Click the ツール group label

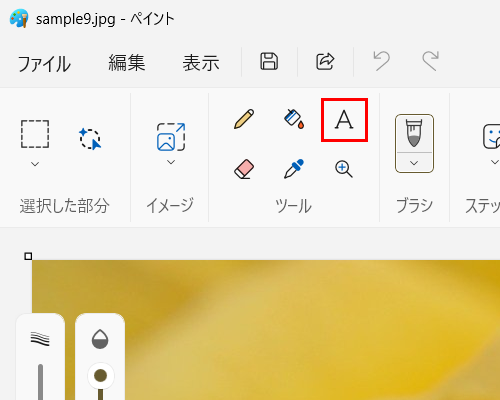294,206
